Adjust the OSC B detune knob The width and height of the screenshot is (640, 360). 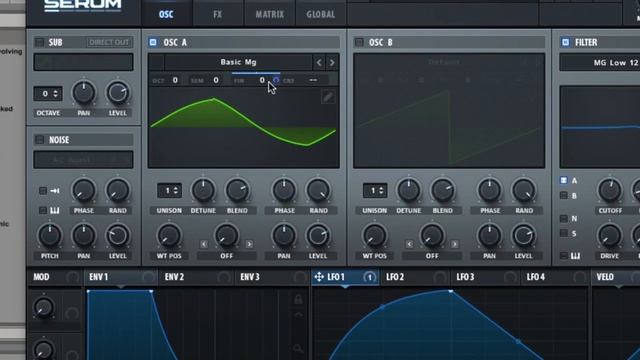pyautogui.click(x=409, y=191)
